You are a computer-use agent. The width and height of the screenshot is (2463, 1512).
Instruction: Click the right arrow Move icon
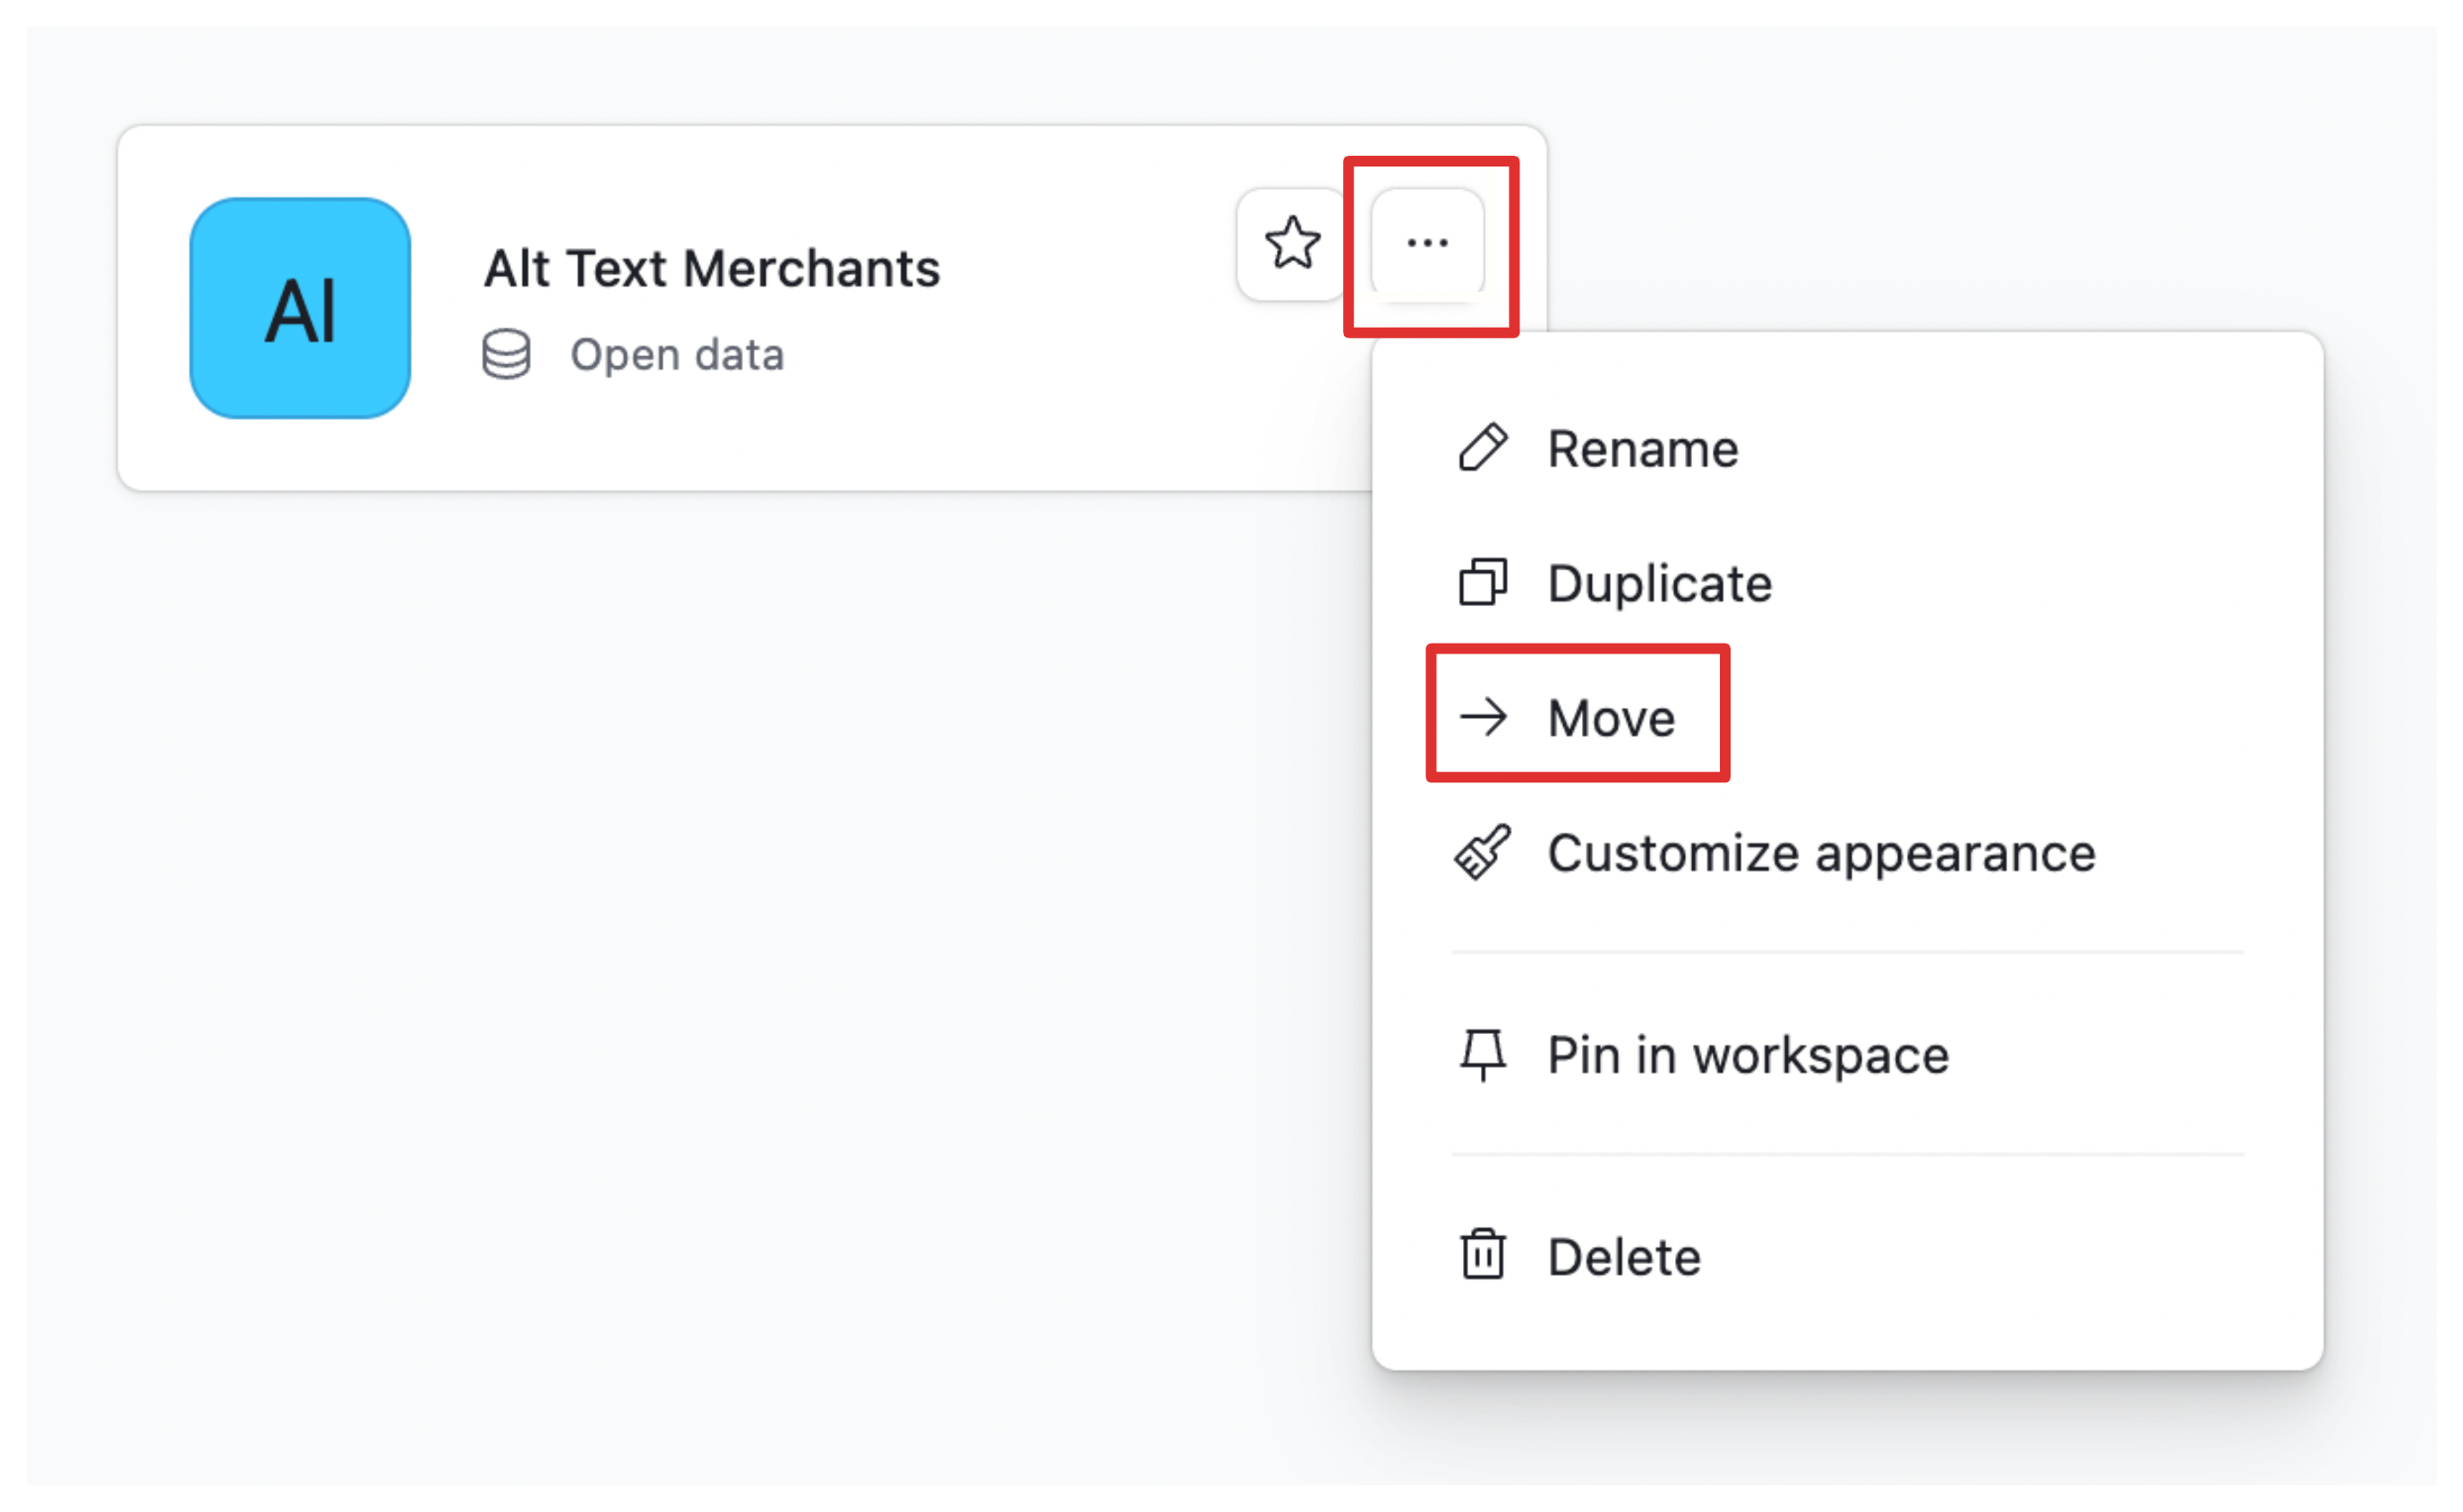tap(1482, 717)
